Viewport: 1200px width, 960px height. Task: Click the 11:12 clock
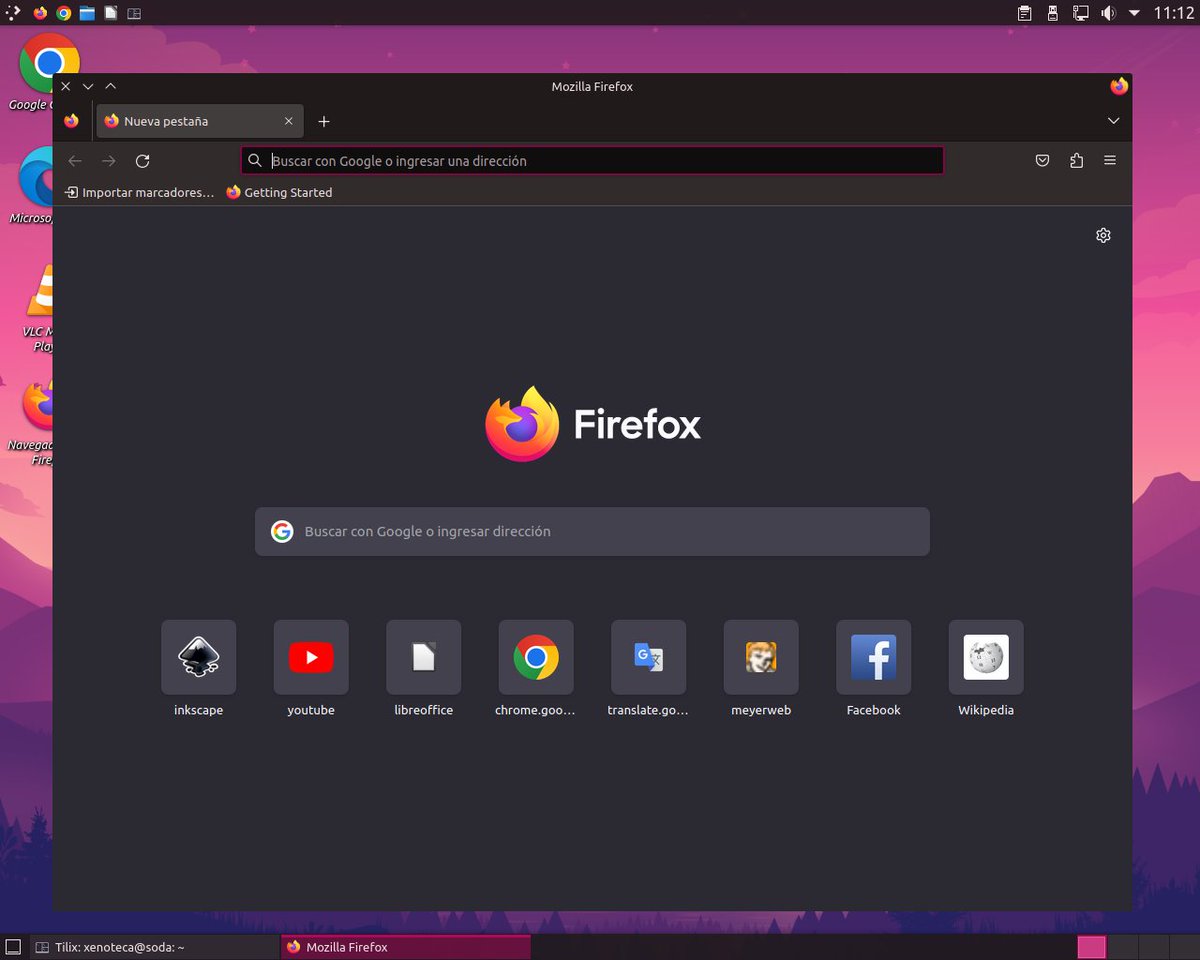1173,13
